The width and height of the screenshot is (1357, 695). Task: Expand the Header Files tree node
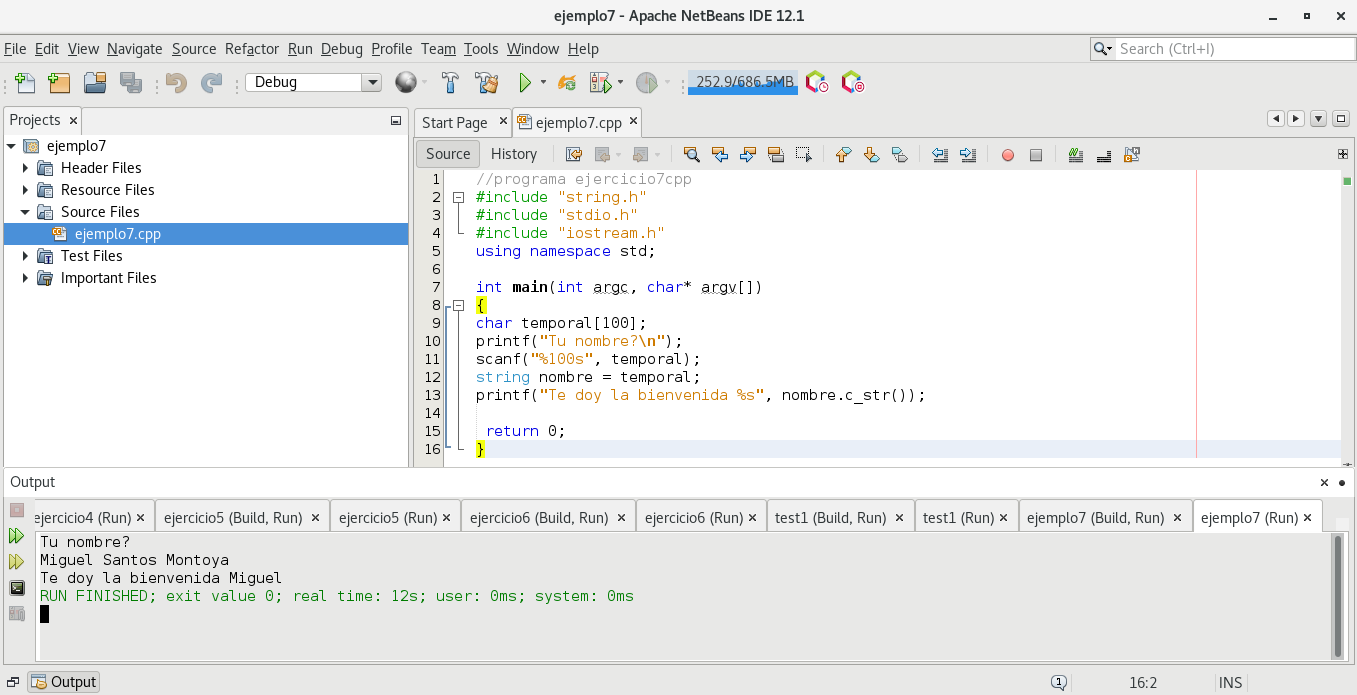pos(26,168)
